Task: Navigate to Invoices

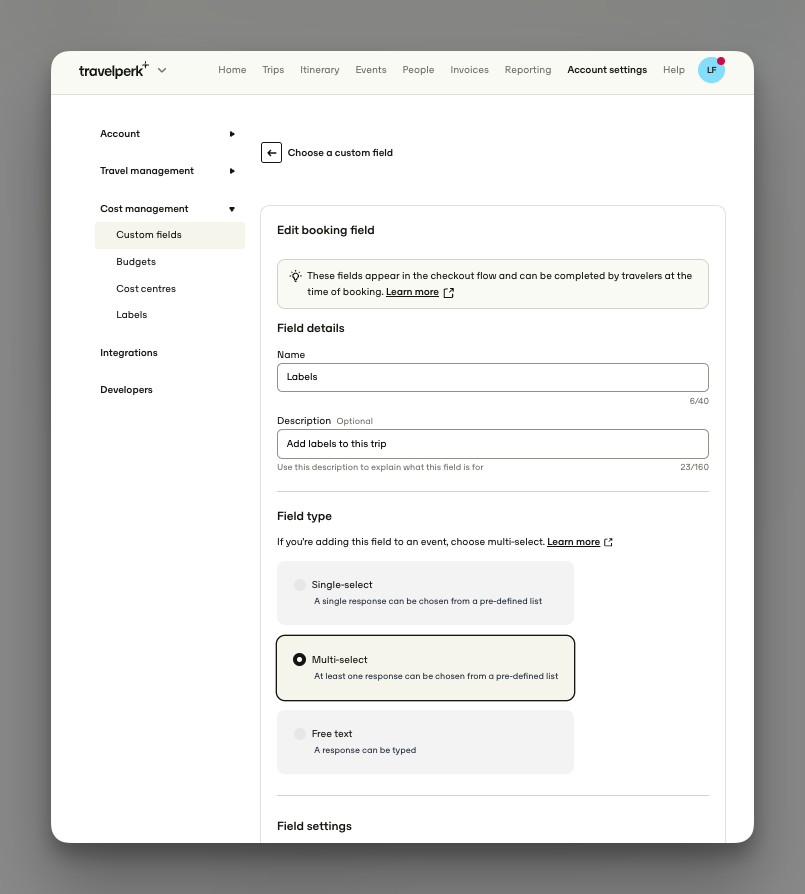Action: pos(469,70)
